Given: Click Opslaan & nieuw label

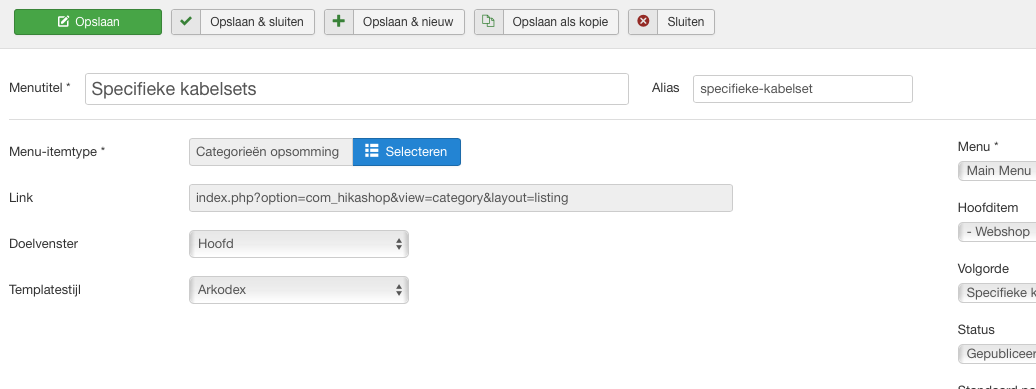Looking at the screenshot, I should [x=409, y=22].
